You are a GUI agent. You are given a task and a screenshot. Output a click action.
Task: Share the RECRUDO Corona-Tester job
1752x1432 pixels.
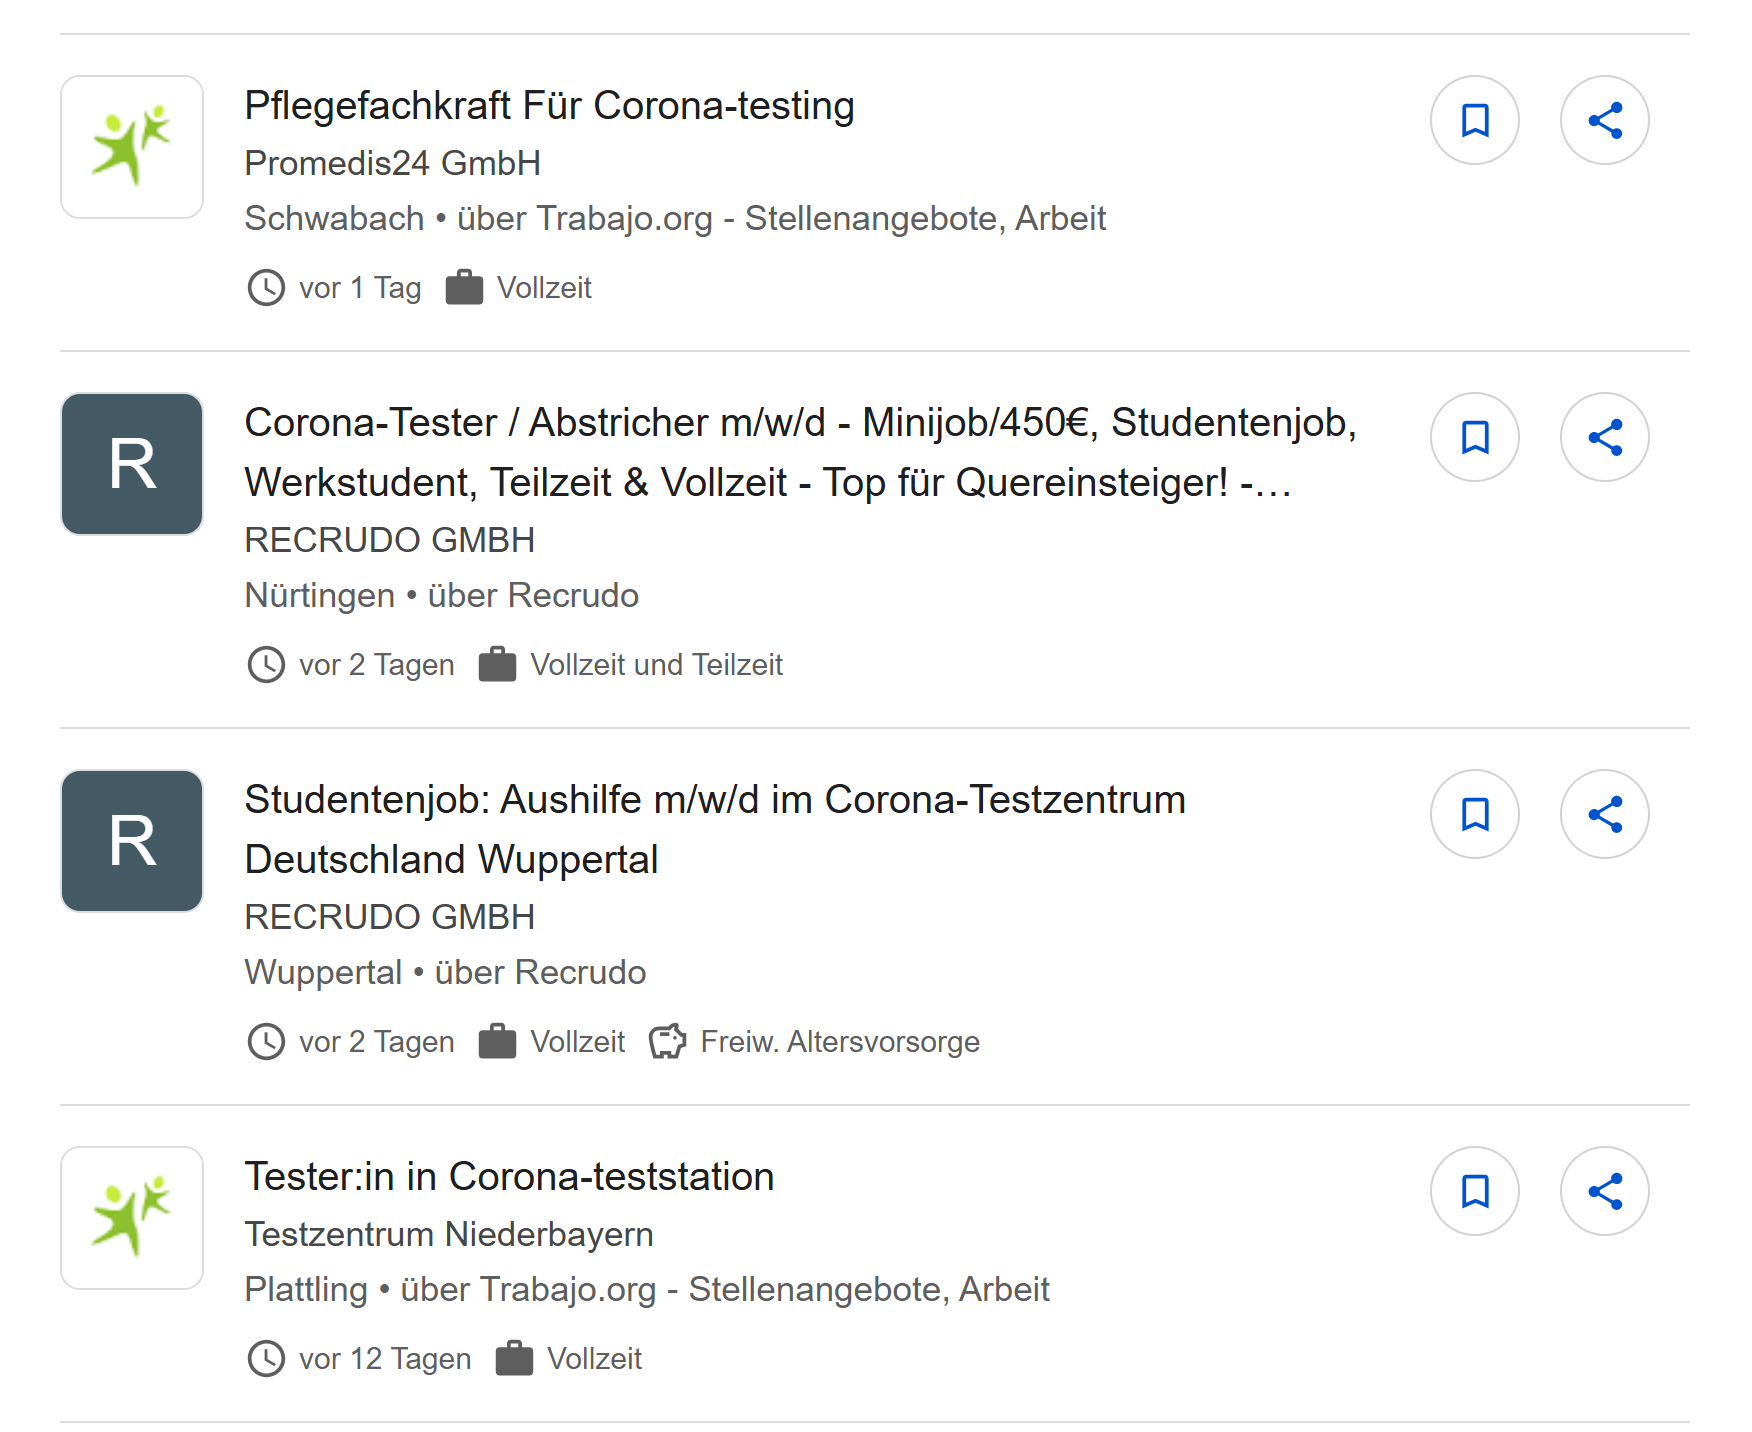coord(1605,437)
